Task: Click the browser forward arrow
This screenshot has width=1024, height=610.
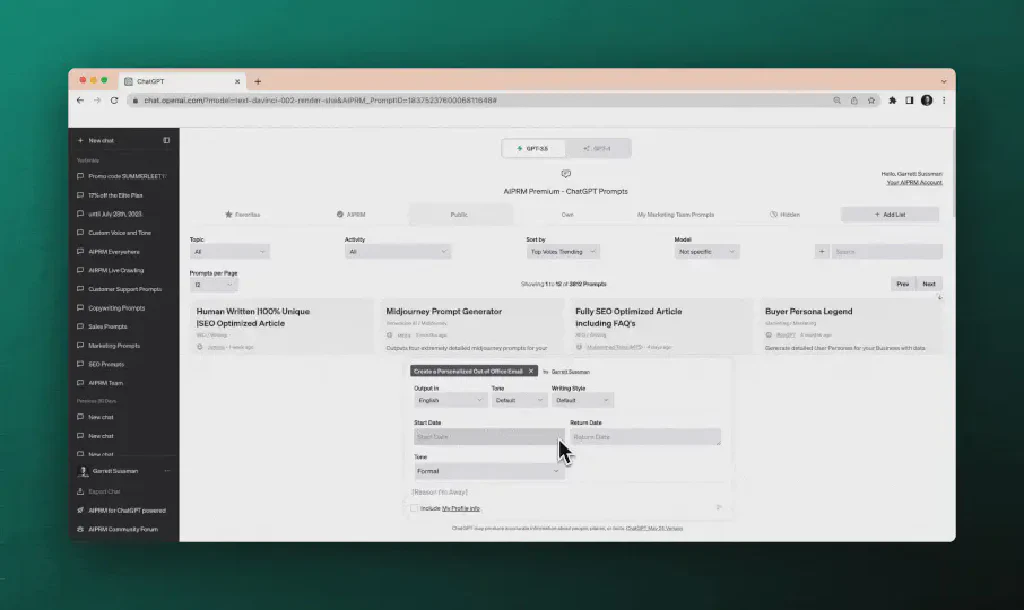Action: 97,101
